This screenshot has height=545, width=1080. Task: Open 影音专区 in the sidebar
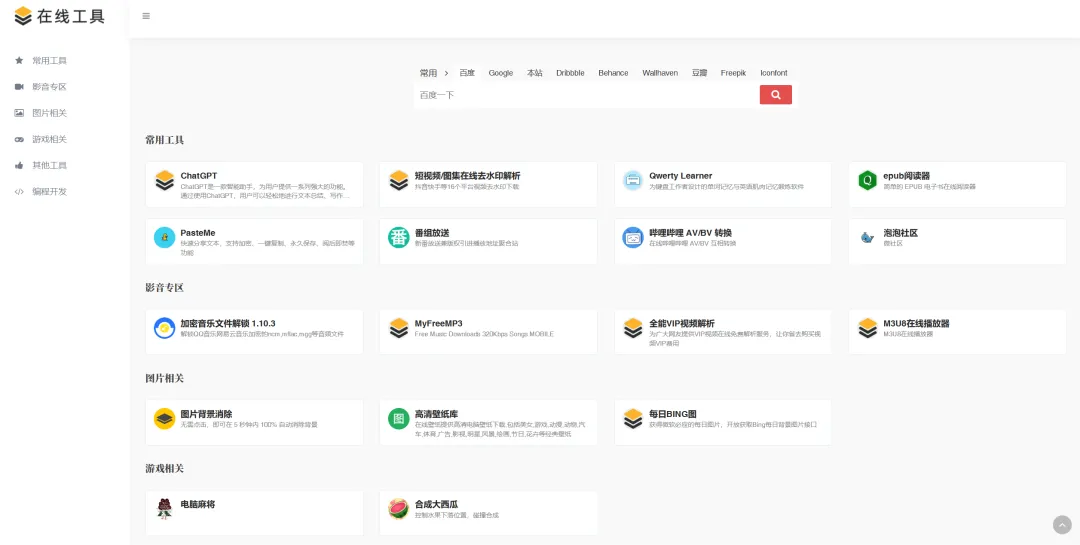[x=50, y=87]
